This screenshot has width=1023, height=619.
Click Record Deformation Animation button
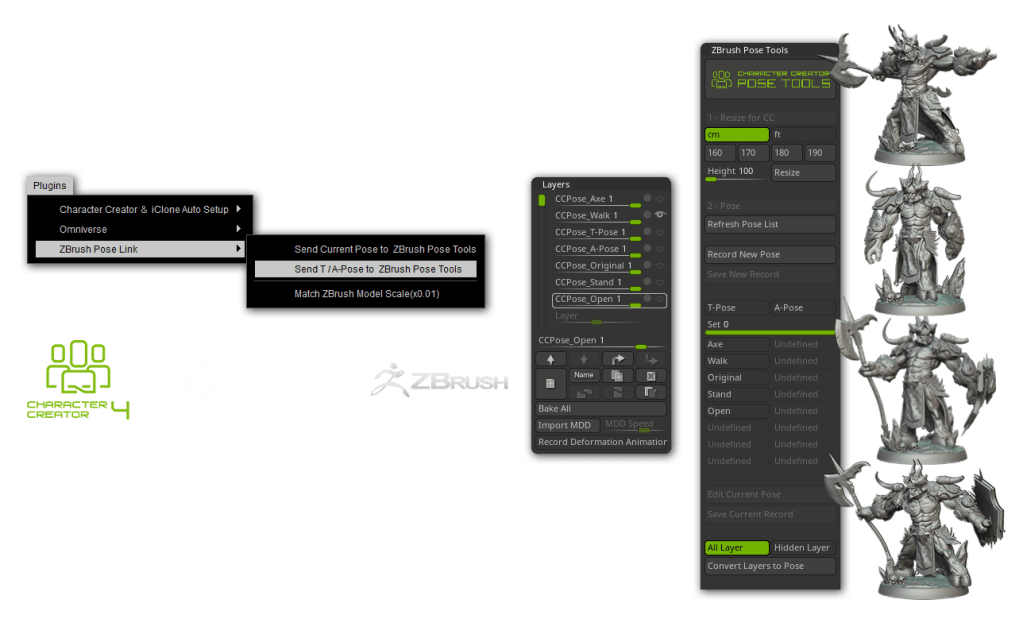tap(601, 442)
